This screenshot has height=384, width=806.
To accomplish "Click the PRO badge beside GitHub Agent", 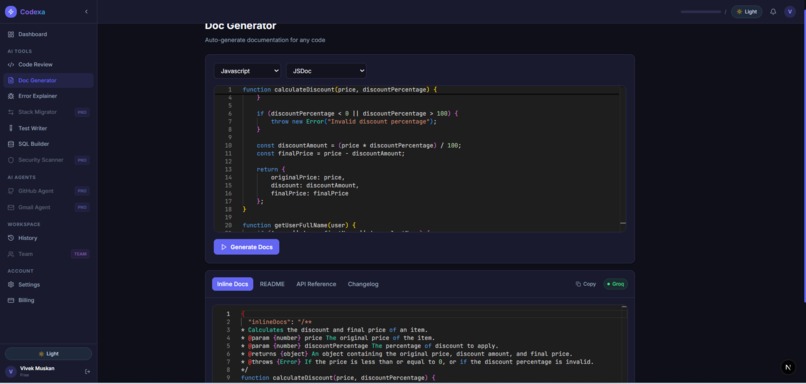I will 82,191.
